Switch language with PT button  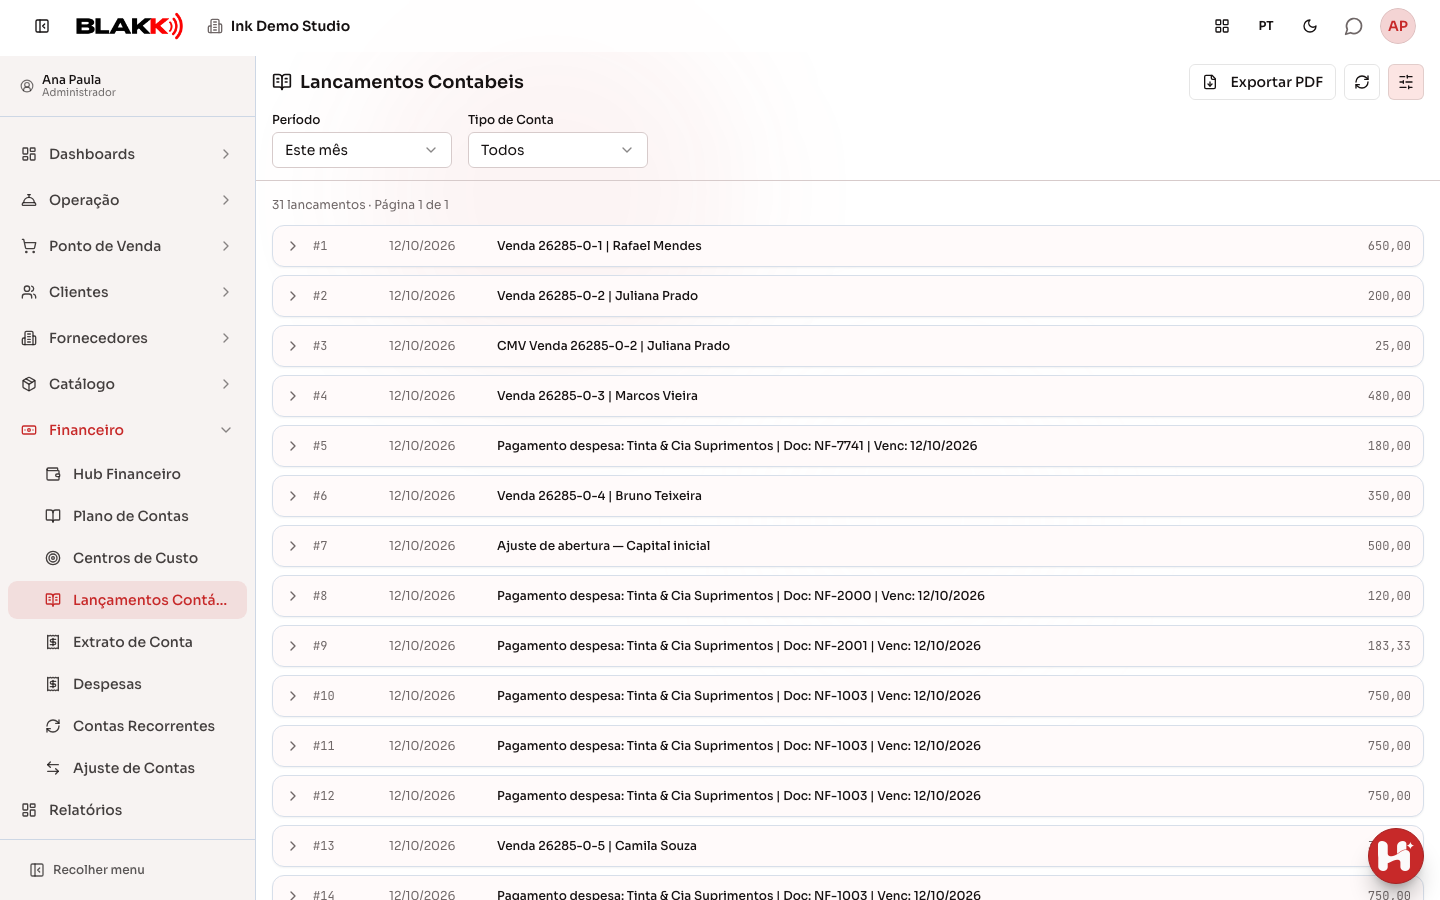1266,26
